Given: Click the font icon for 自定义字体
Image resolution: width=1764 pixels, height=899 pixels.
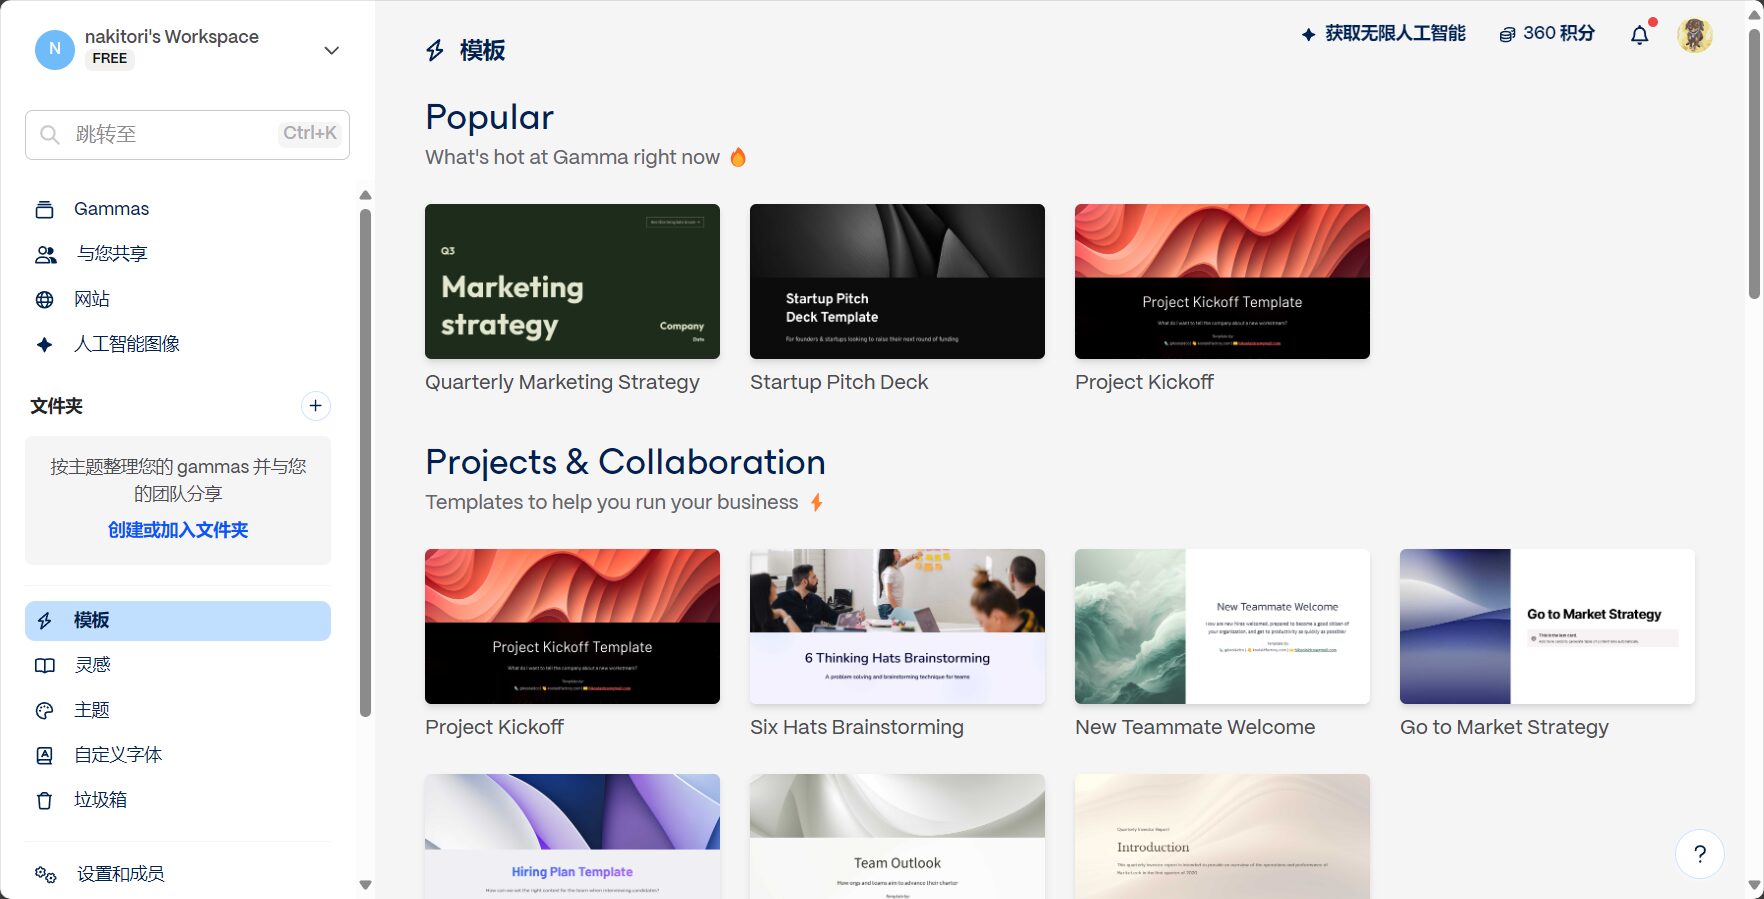Looking at the screenshot, I should coord(44,756).
